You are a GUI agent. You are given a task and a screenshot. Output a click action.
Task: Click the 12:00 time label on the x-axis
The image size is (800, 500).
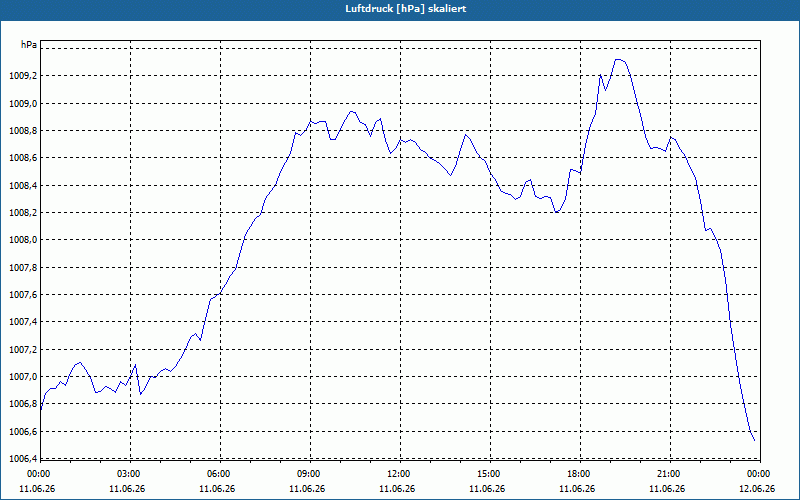(x=399, y=474)
